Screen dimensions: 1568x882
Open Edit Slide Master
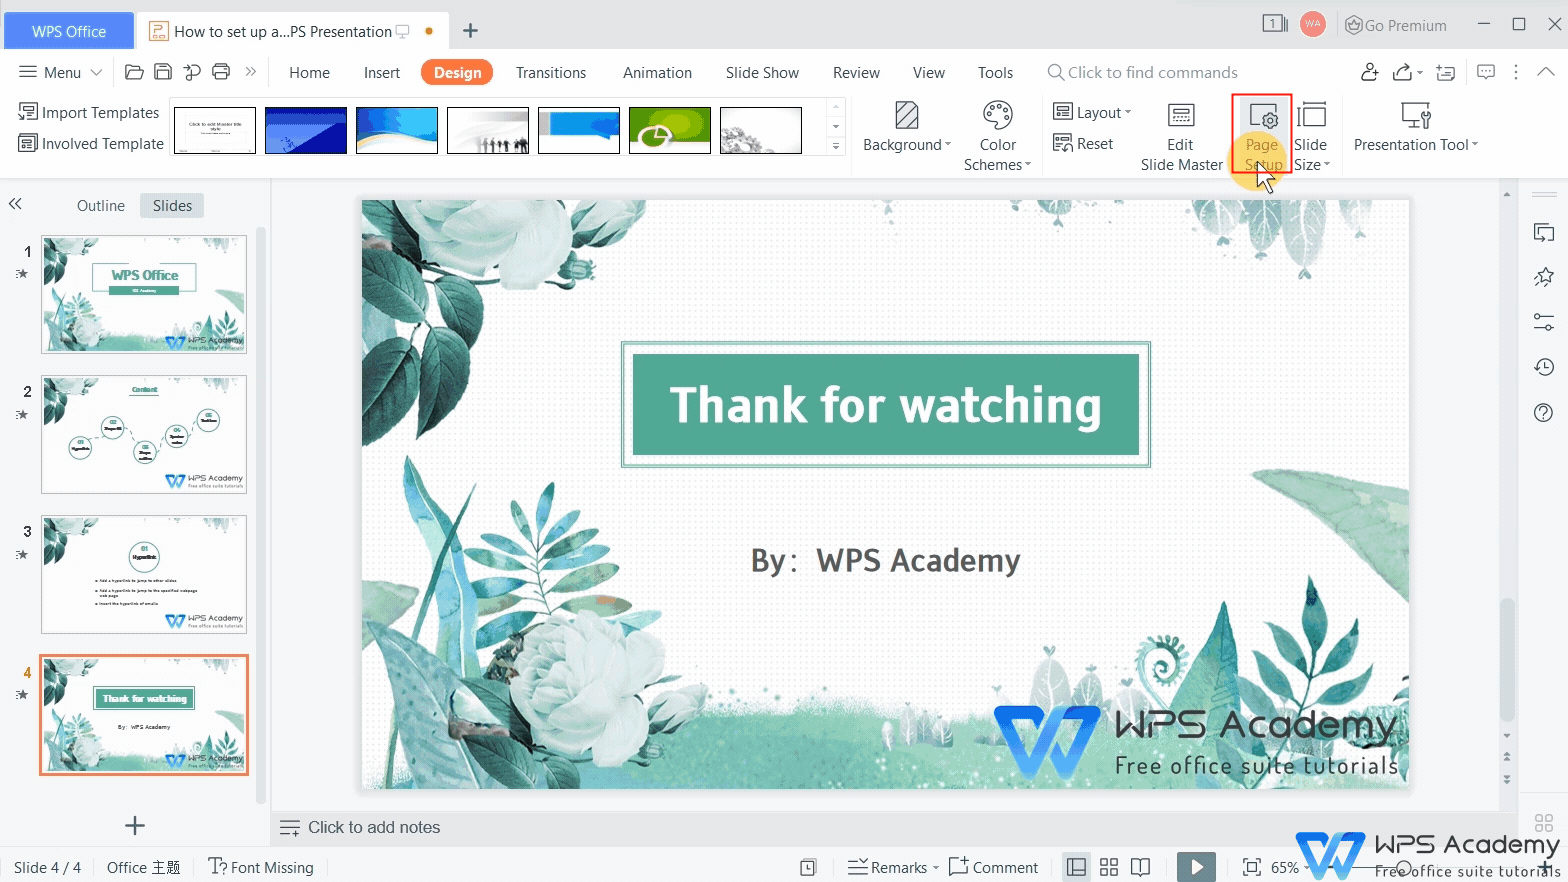pos(1181,135)
